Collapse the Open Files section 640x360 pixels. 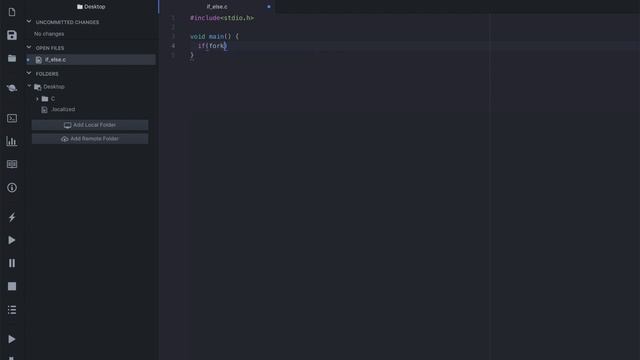click(x=29, y=48)
